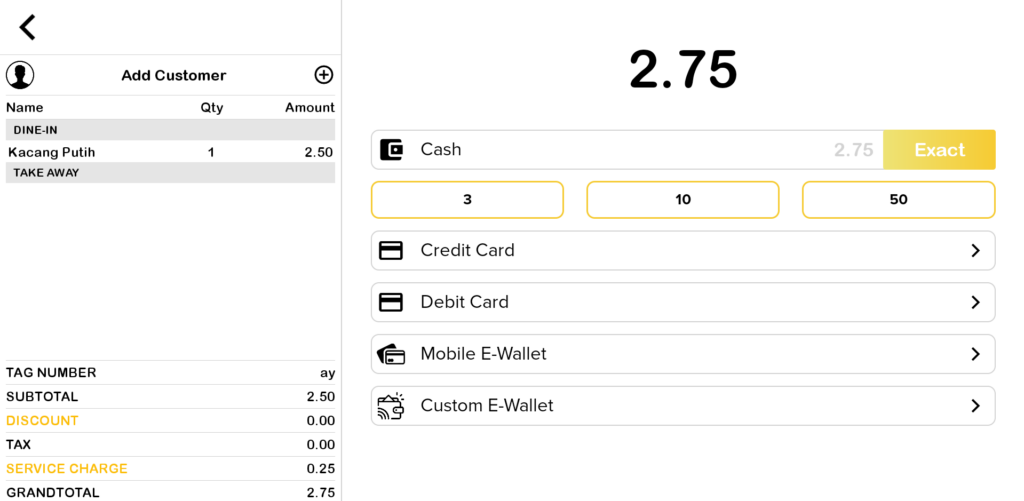1024x501 pixels.
Task: Click the Custom E-Wallet icon
Action: 391,406
